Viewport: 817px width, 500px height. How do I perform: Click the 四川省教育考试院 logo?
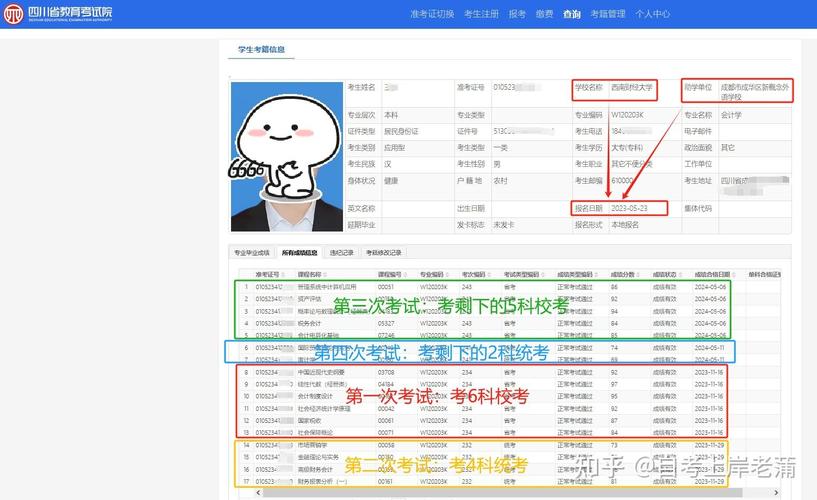coord(57,14)
